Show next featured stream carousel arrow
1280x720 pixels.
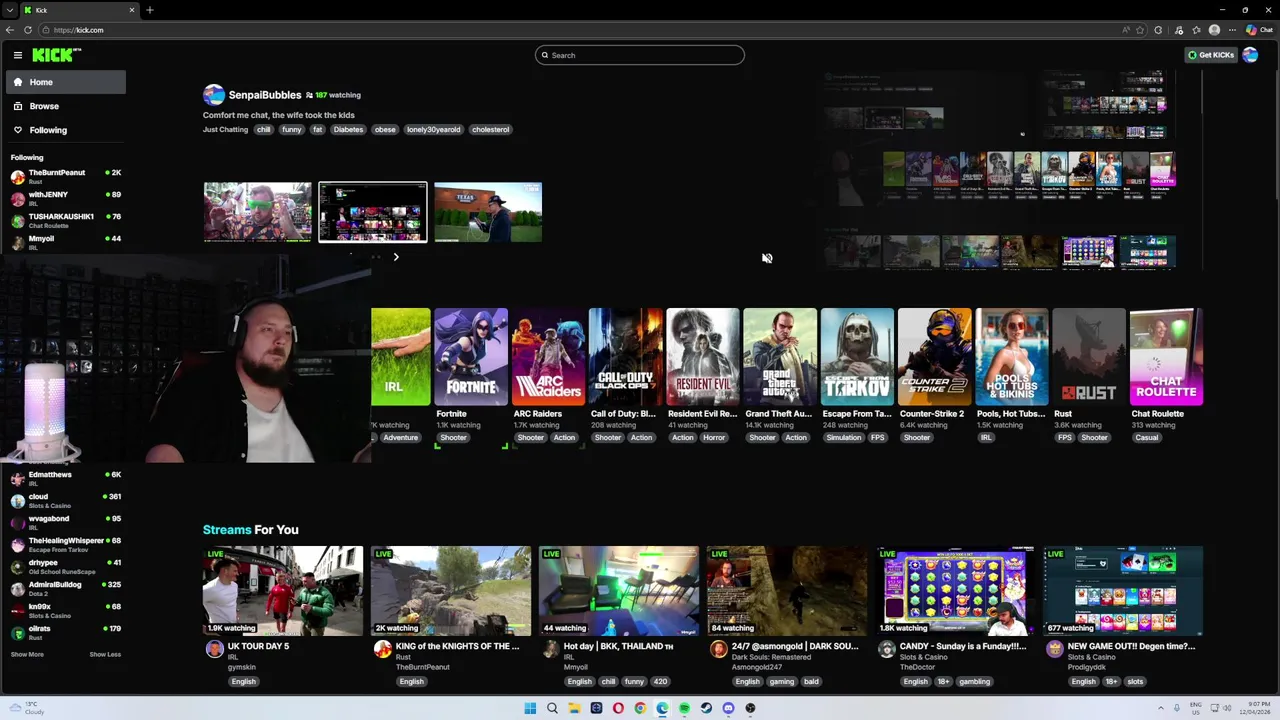coord(396,257)
